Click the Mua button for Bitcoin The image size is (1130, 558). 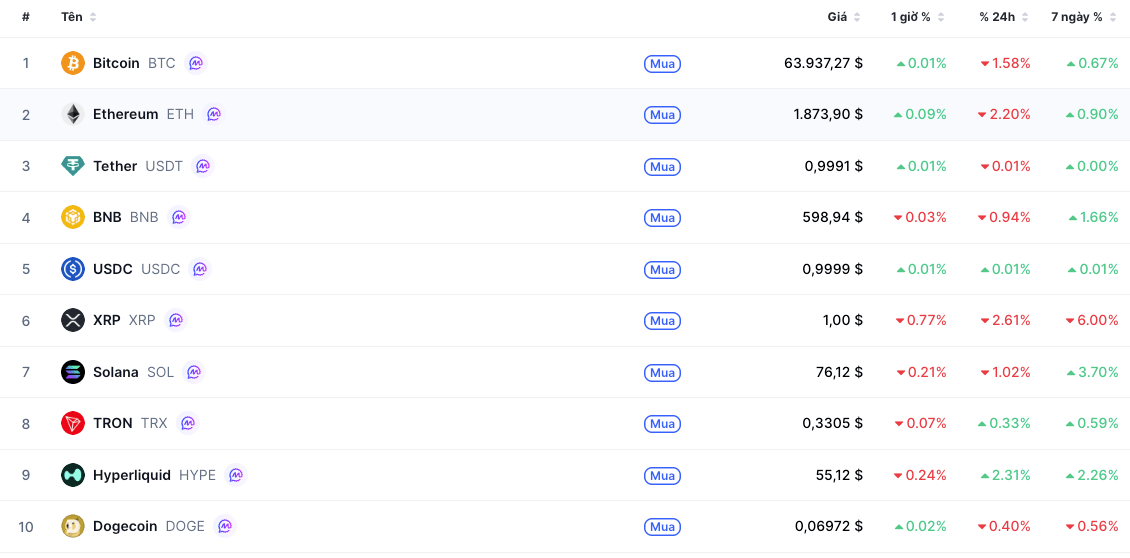tap(662, 63)
